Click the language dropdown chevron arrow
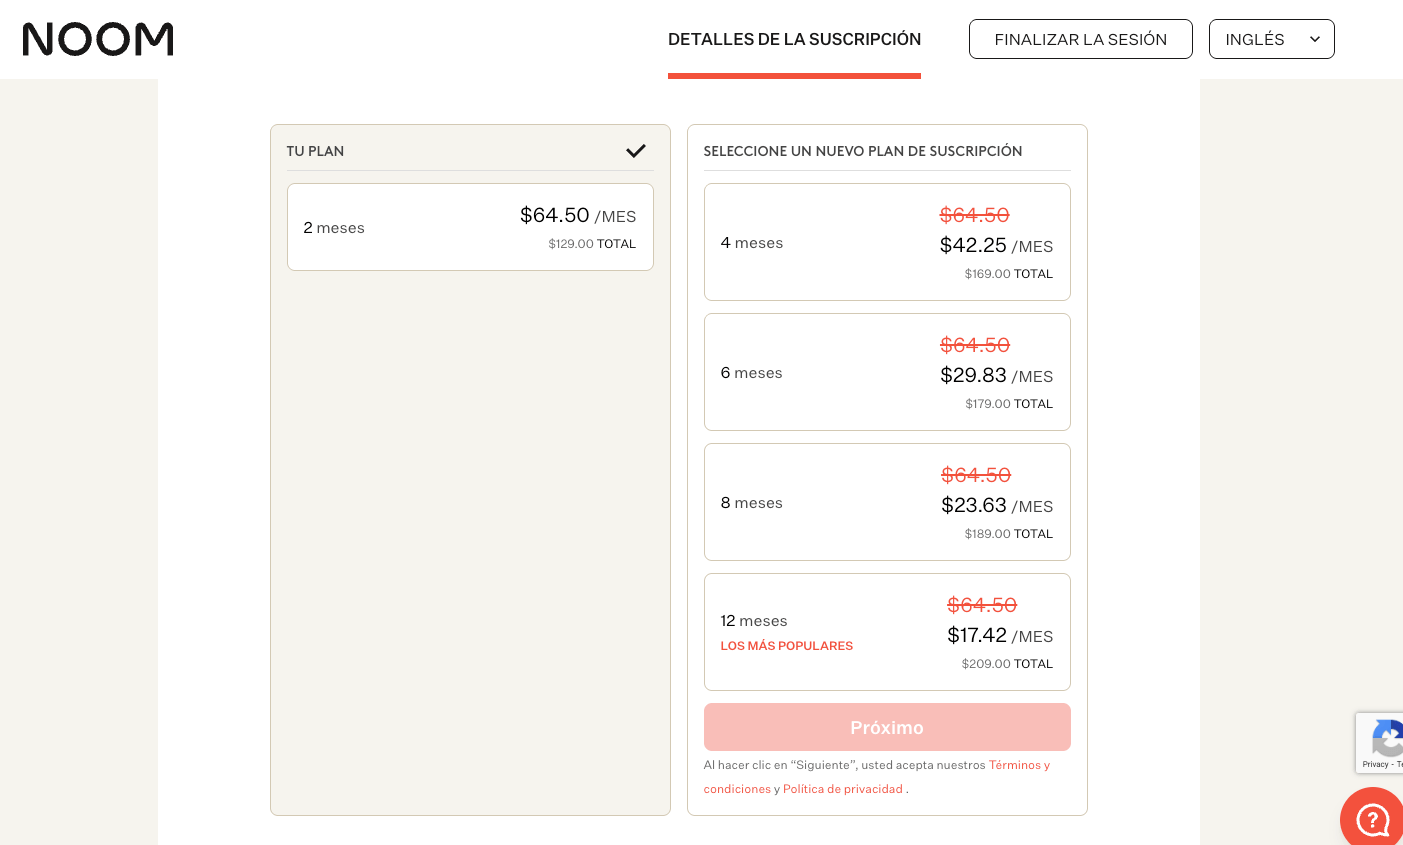Viewport: 1403px width, 845px height. 1315,39
